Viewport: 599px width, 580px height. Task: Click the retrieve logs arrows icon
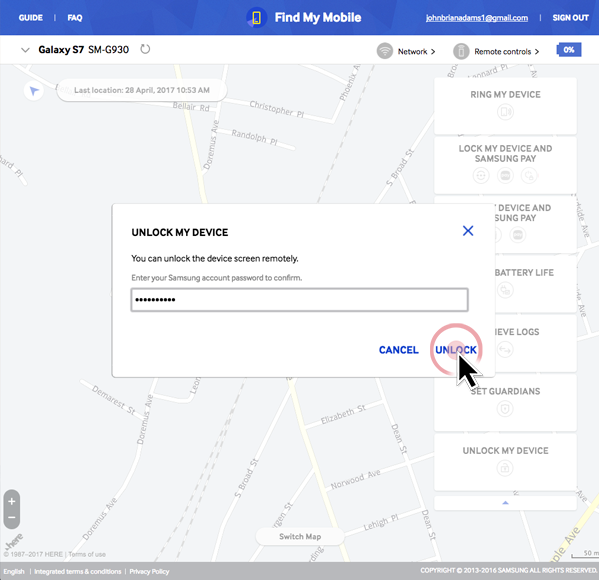coord(505,349)
